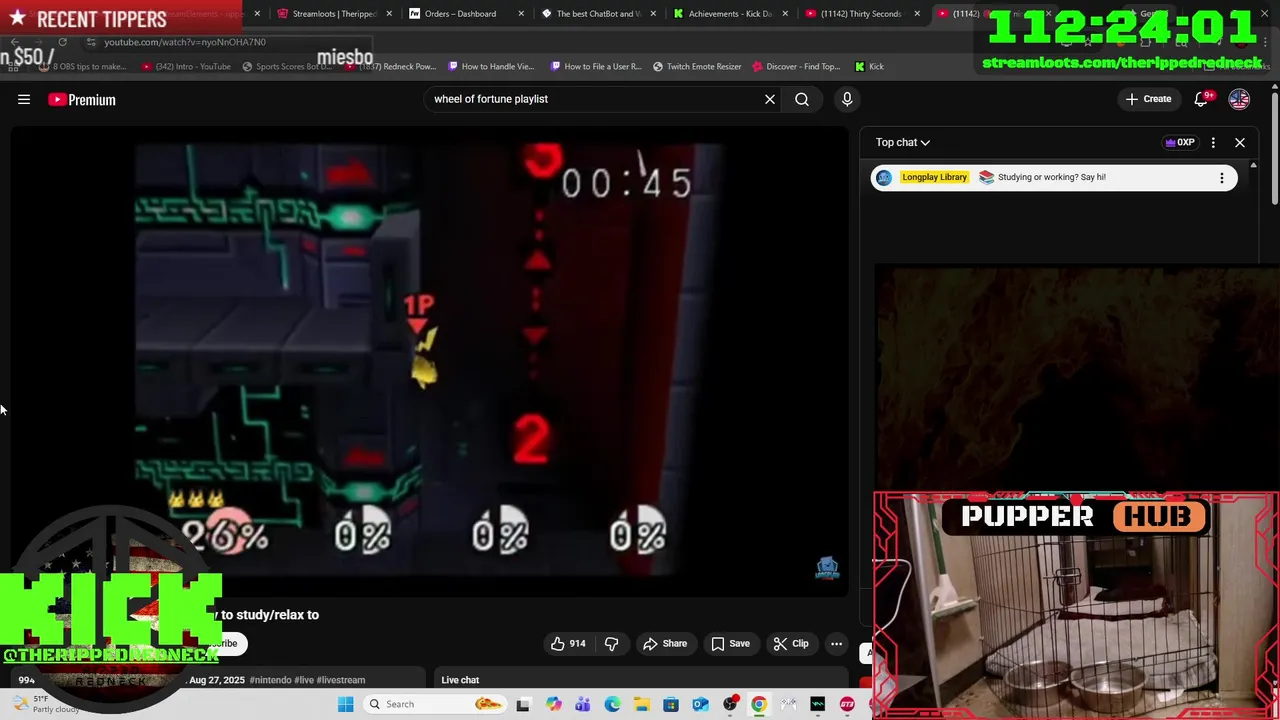1280x720 pixels.
Task: Open weather widget on taskbar
Action: coord(48,704)
